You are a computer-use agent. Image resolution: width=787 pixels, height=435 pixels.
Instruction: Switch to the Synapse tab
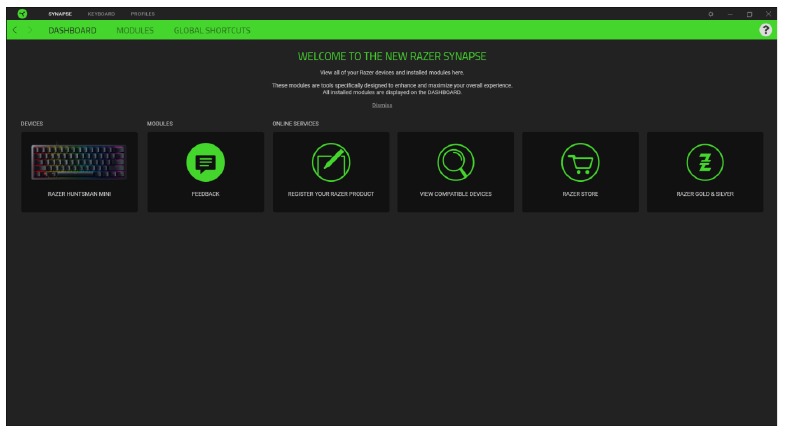60,14
